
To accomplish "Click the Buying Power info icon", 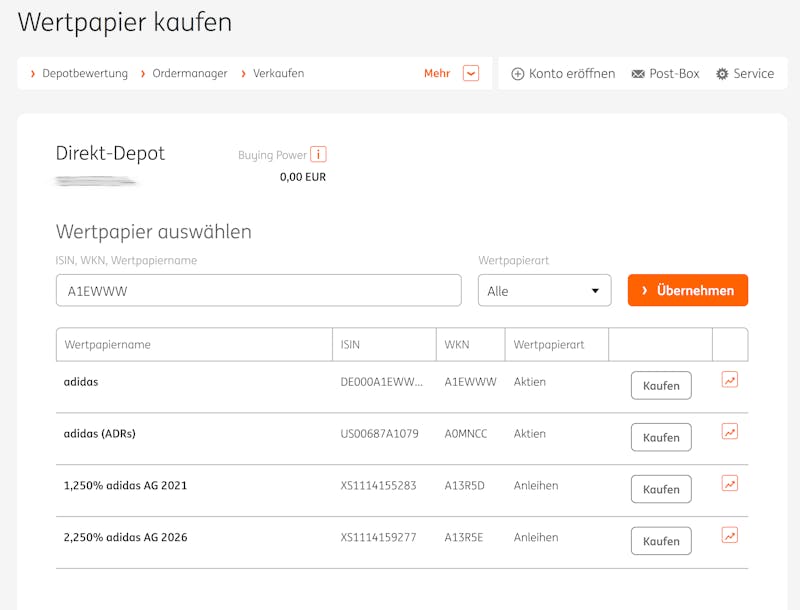I will 318,154.
